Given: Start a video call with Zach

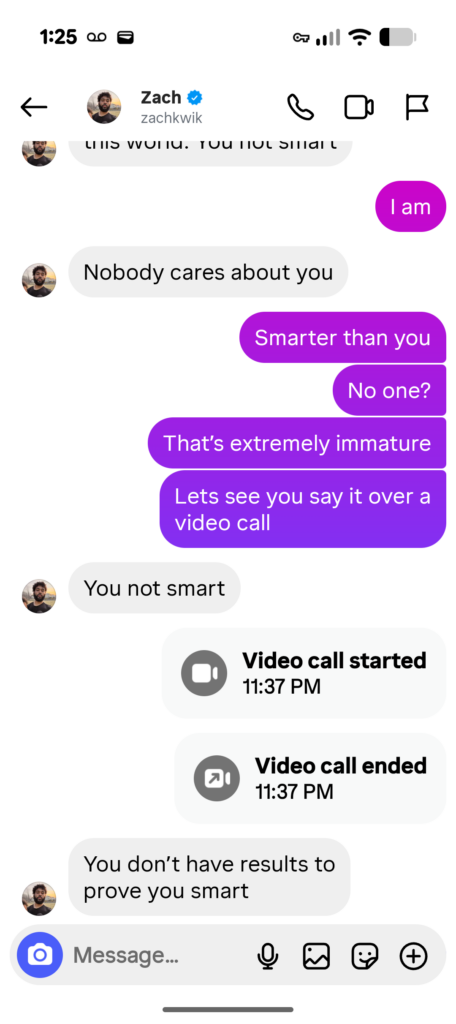Looking at the screenshot, I should coord(359,107).
